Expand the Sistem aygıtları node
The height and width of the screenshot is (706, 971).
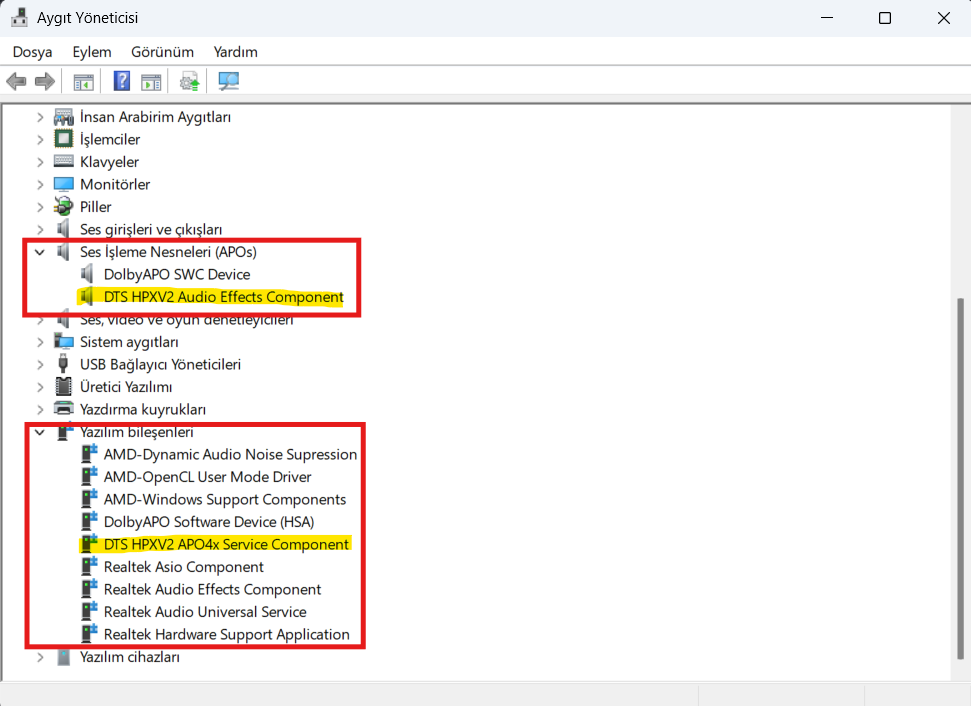click(40, 342)
